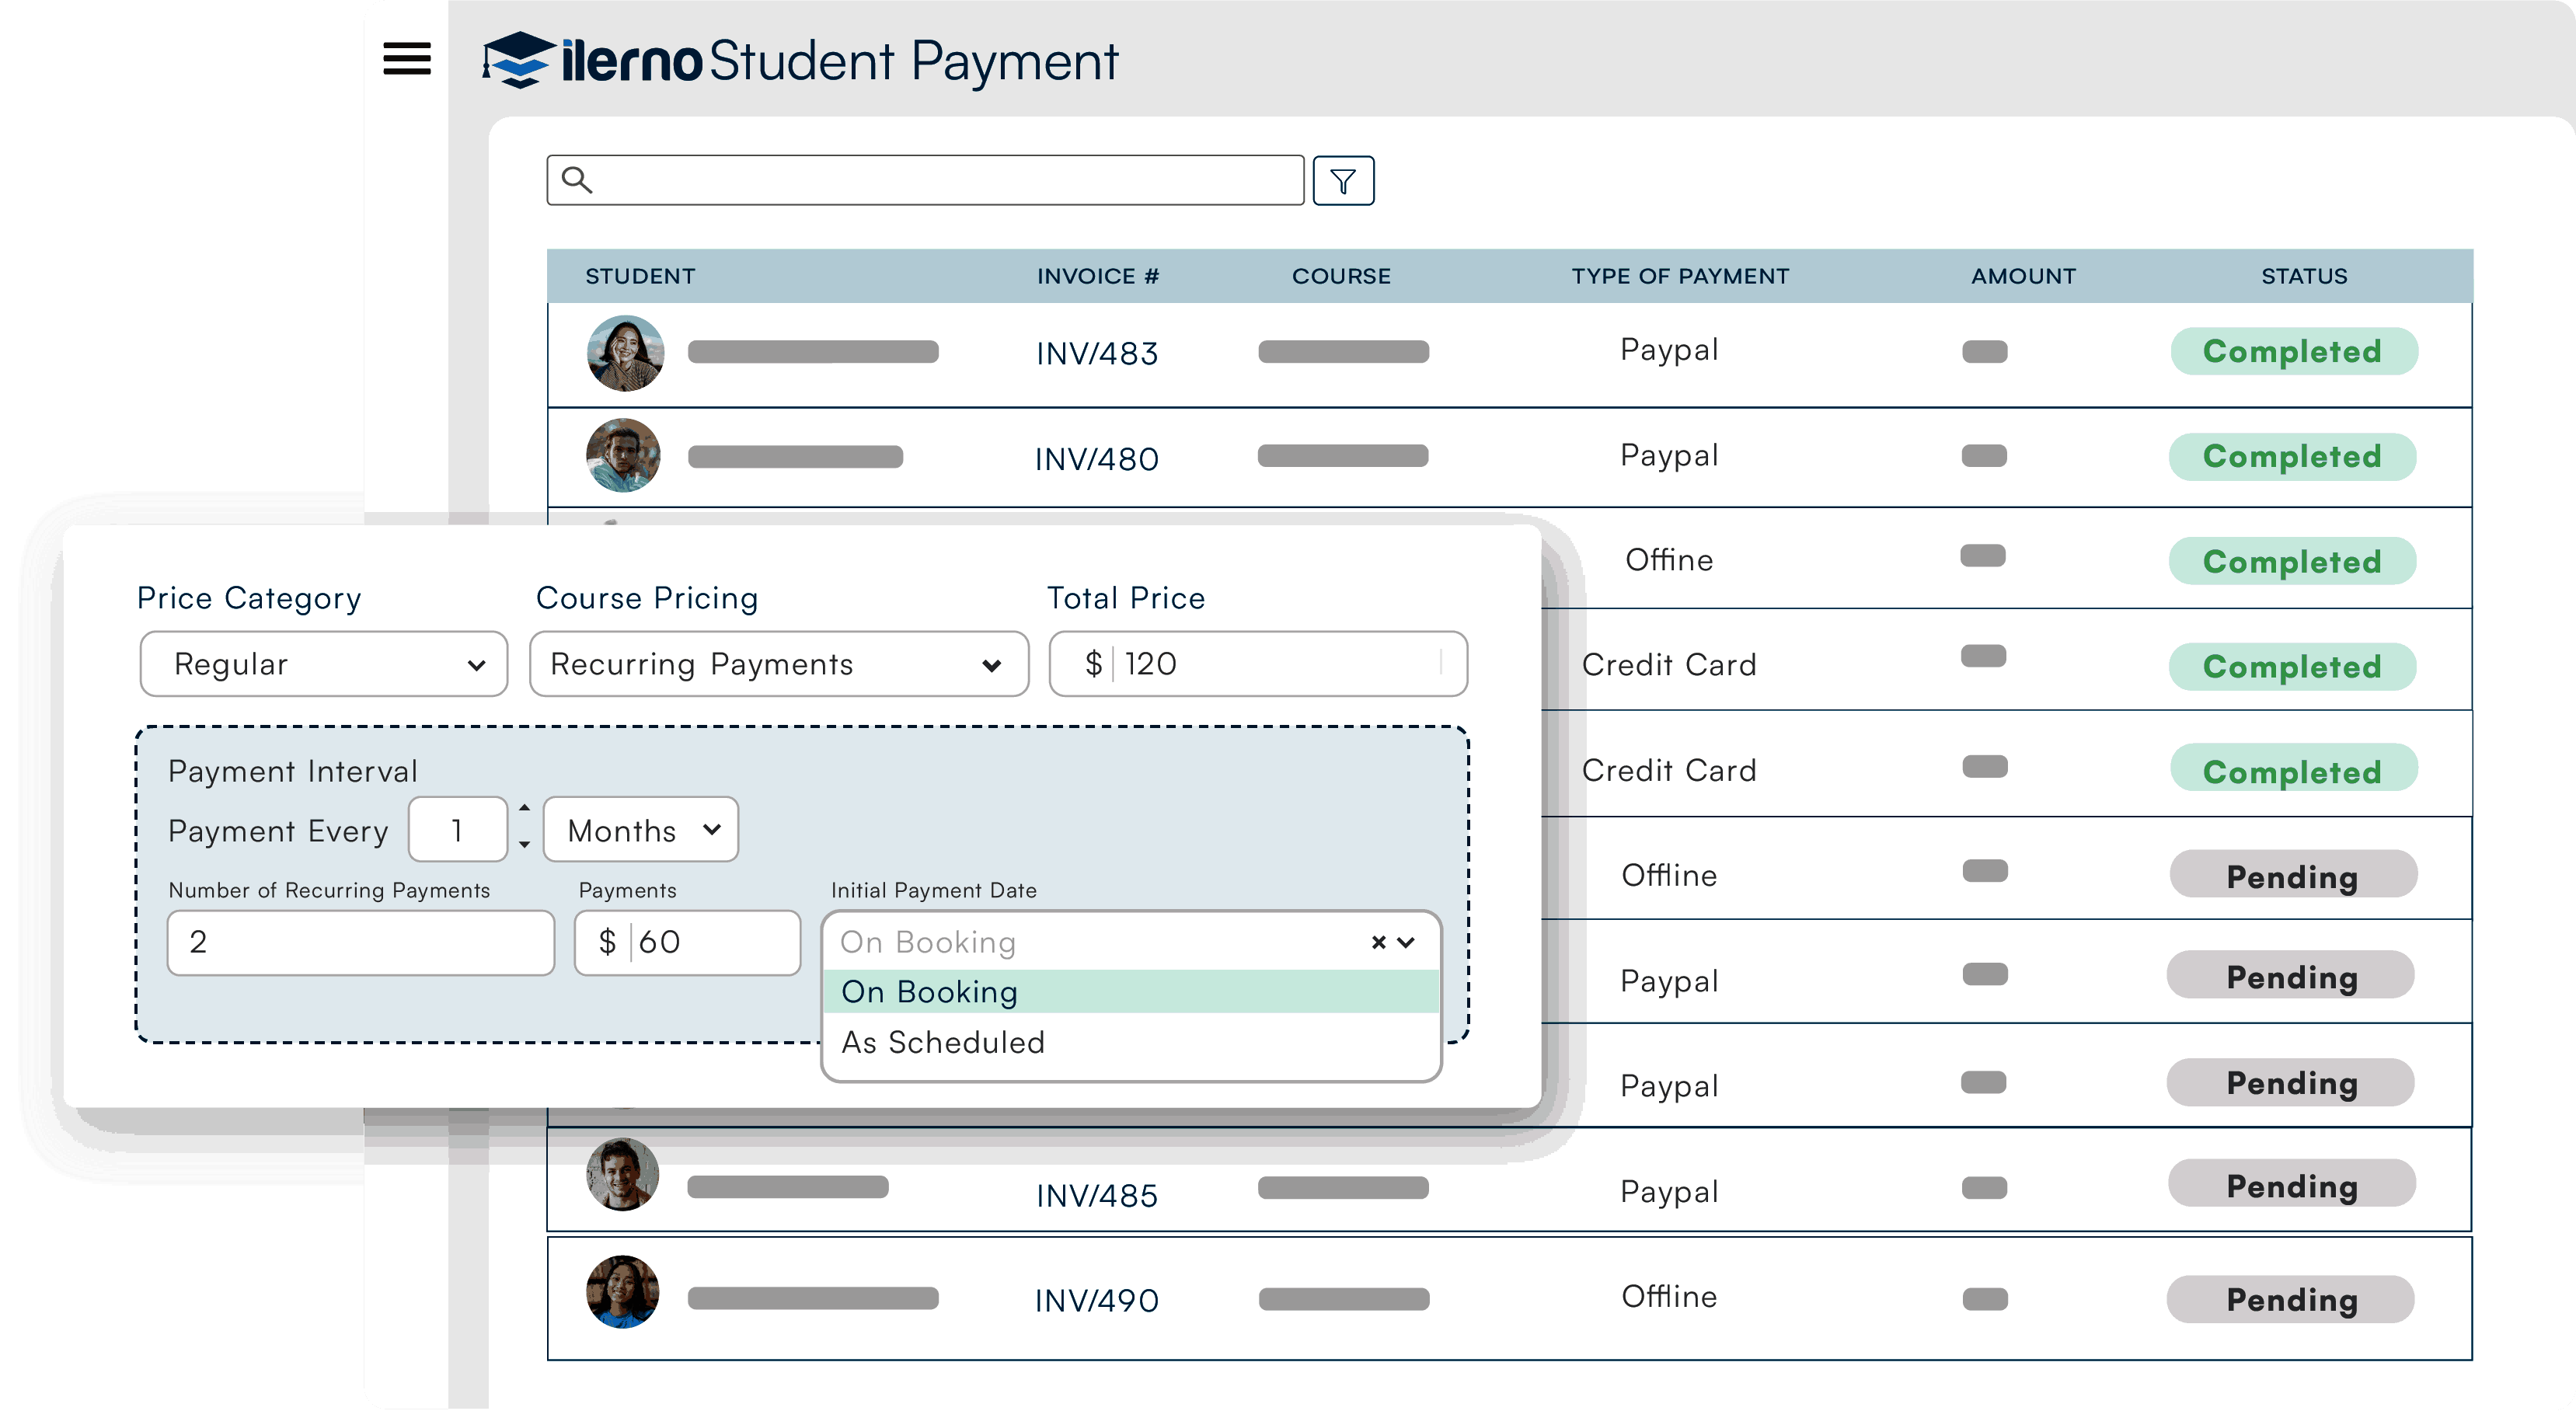2576x1411 pixels.
Task: Click Pending status badge for INV/490
Action: 2291,1300
